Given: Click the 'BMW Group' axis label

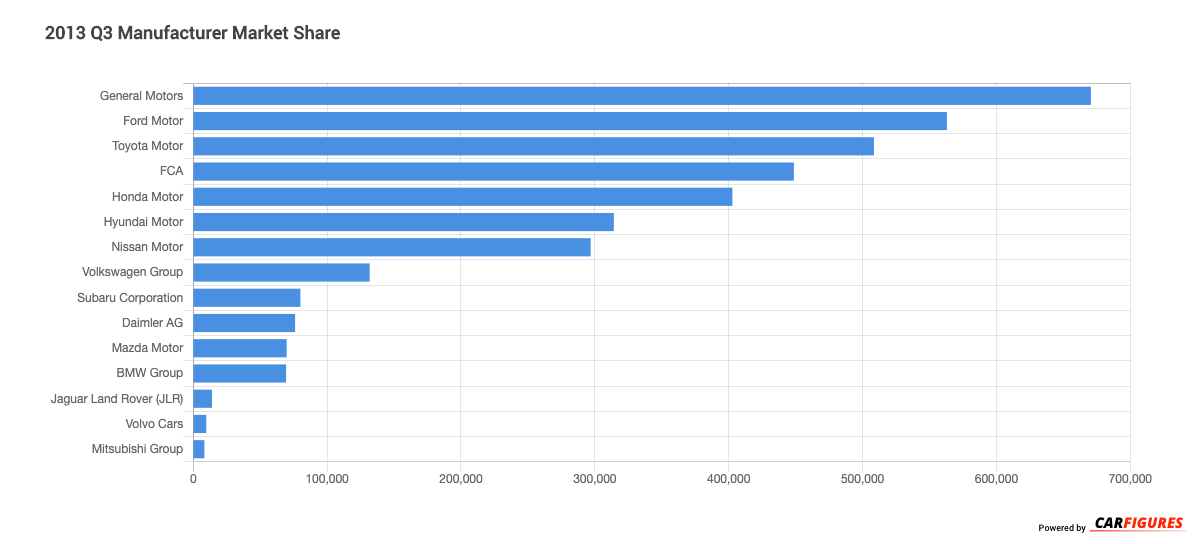Looking at the screenshot, I should pyautogui.click(x=150, y=373).
